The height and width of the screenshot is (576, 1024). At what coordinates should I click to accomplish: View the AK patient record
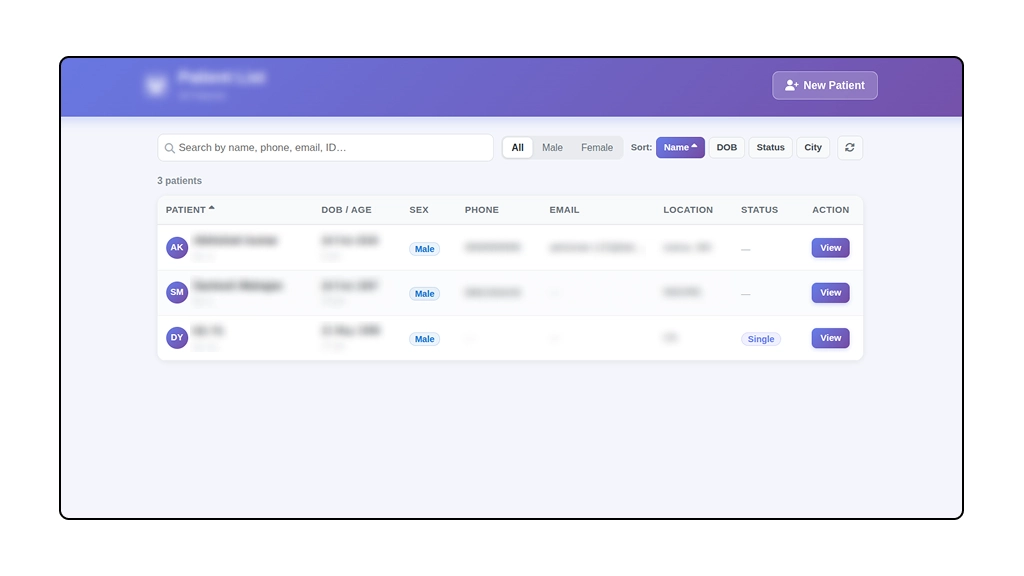(x=830, y=248)
